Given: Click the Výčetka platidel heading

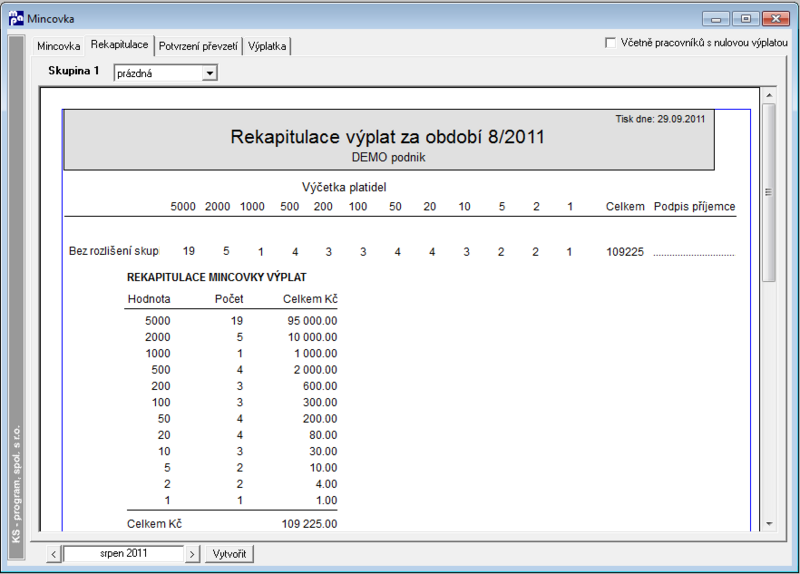Looking at the screenshot, I should coord(344,187).
